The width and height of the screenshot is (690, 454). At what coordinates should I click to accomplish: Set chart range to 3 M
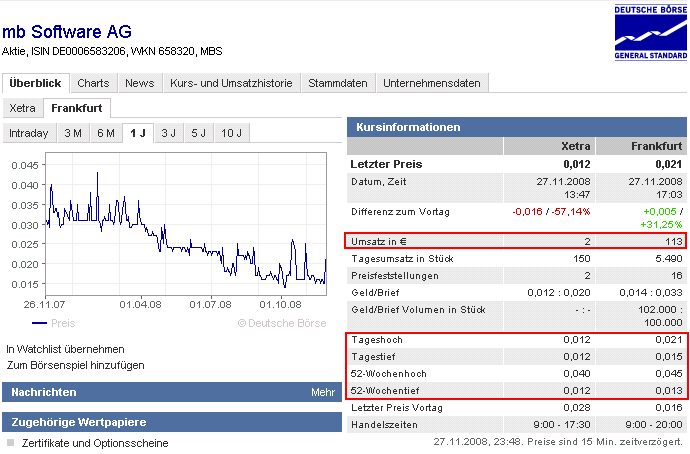pos(73,133)
